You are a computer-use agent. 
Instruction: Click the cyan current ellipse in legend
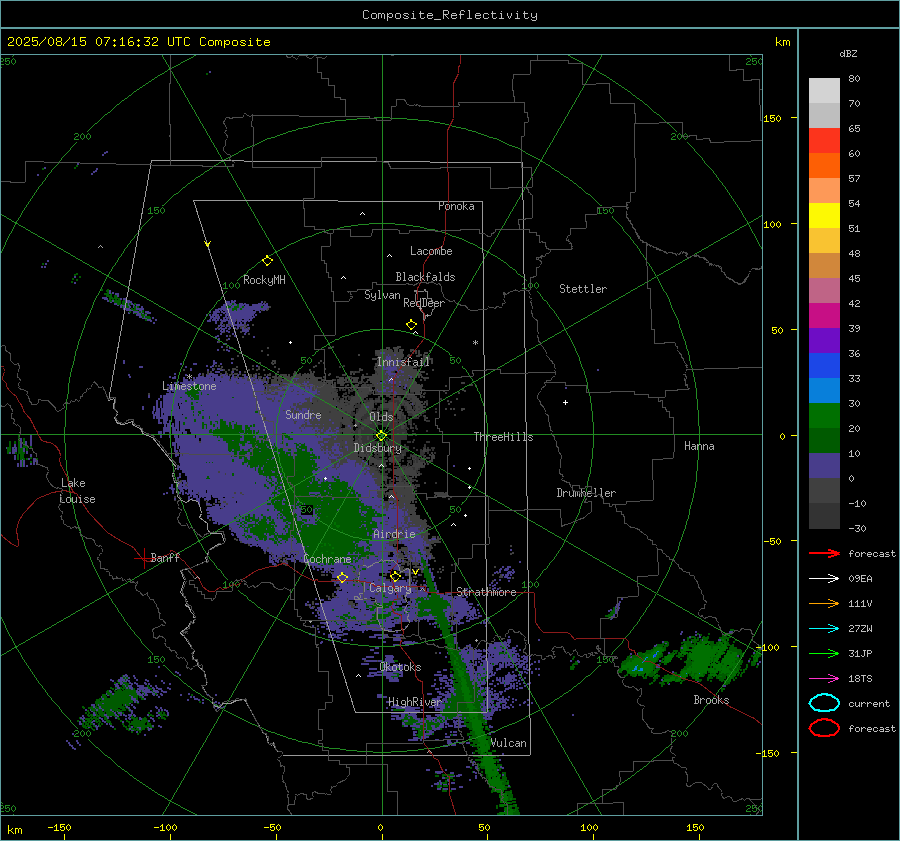824,703
